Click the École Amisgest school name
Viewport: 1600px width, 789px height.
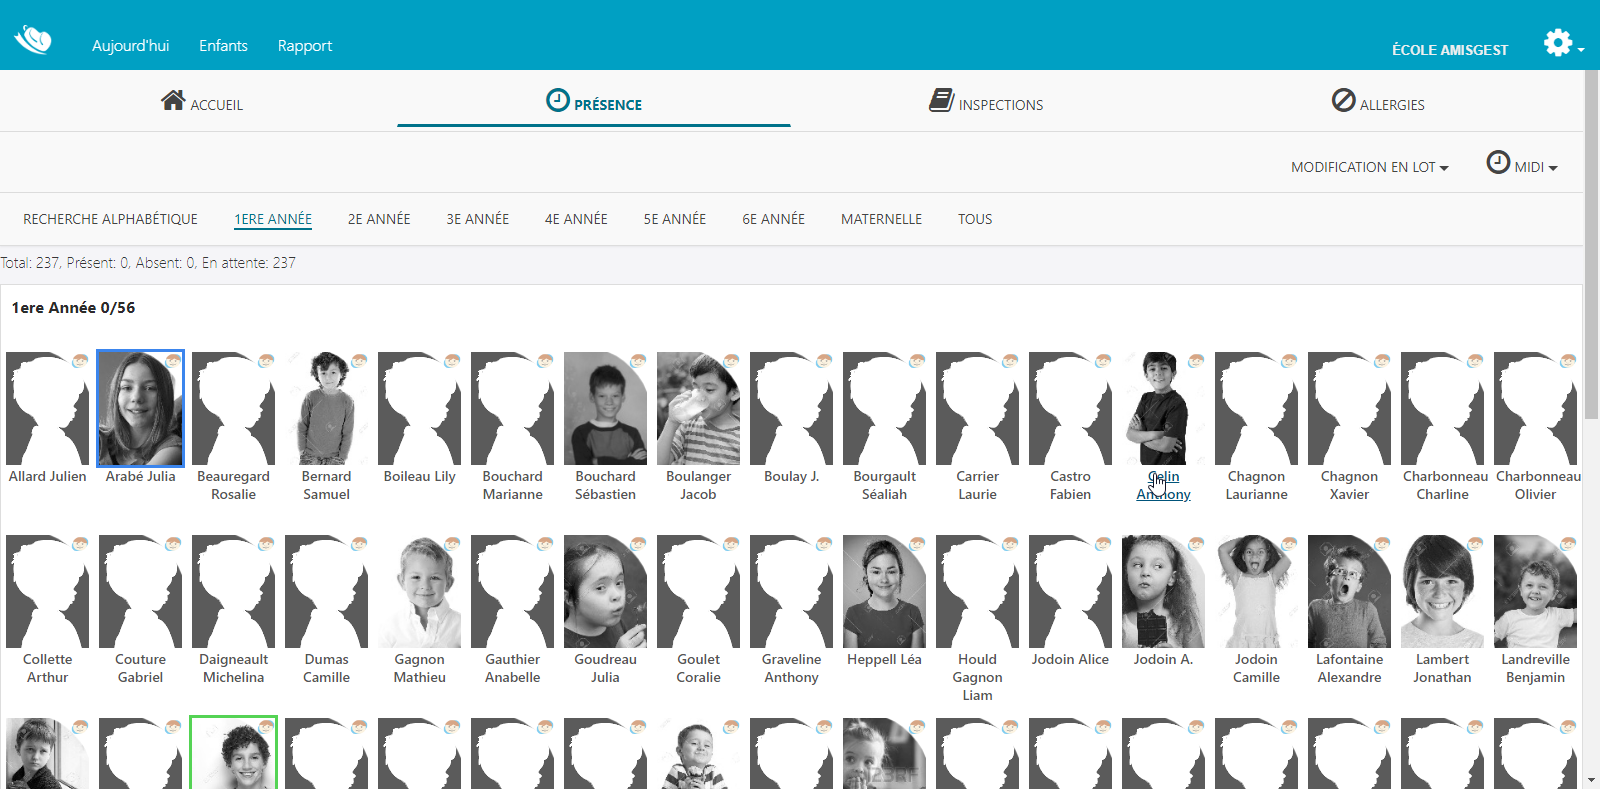(1450, 50)
